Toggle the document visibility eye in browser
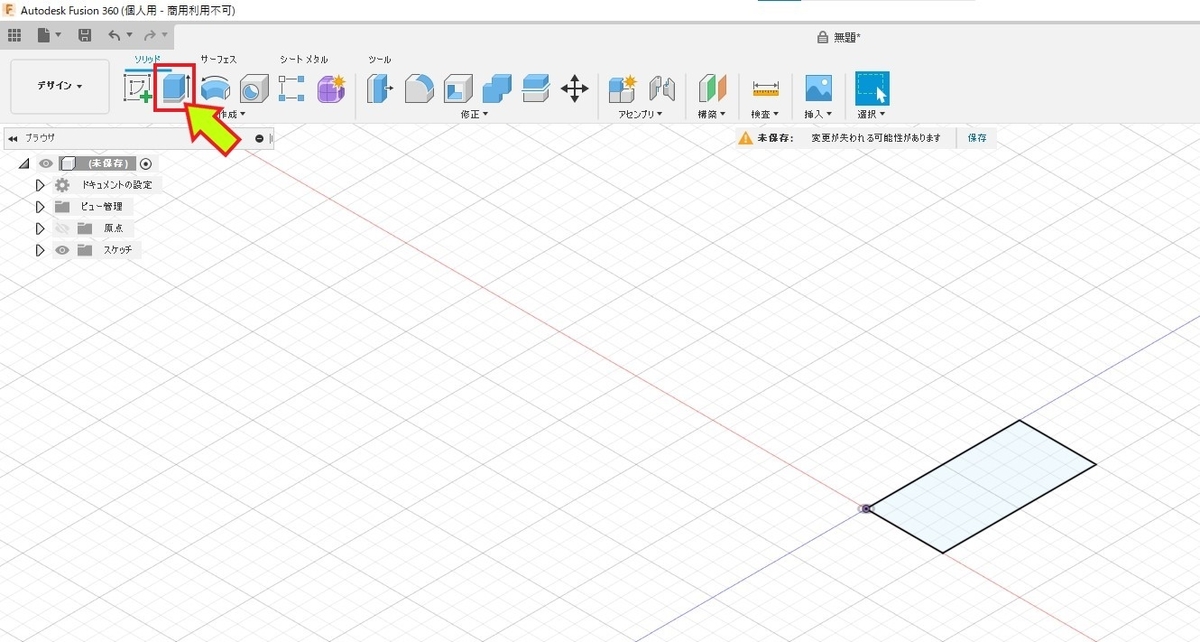 (46, 163)
